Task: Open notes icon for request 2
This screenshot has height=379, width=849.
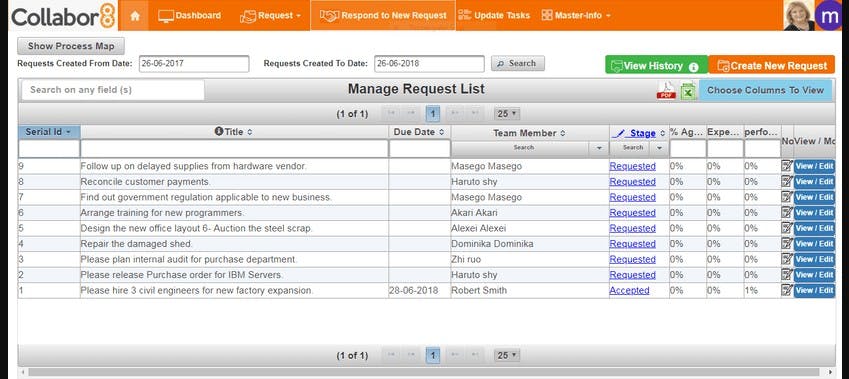Action: tap(787, 275)
